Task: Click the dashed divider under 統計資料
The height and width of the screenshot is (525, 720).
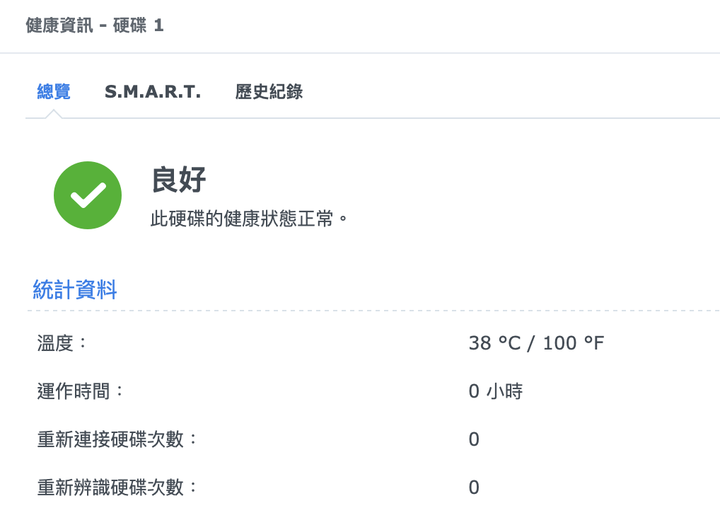Action: pos(373,310)
